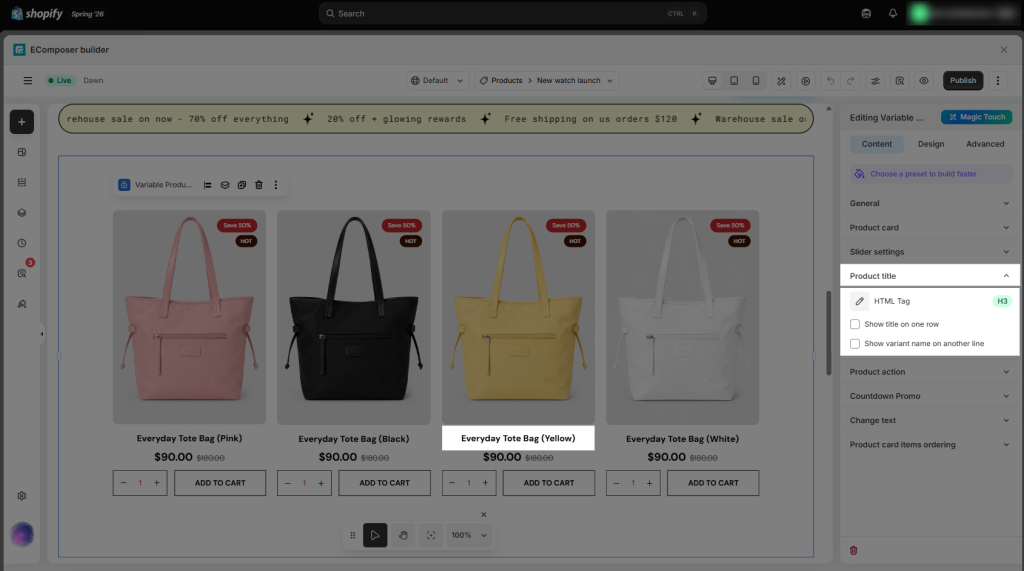
Task: Collapse the Product title section
Action: (x=929, y=276)
